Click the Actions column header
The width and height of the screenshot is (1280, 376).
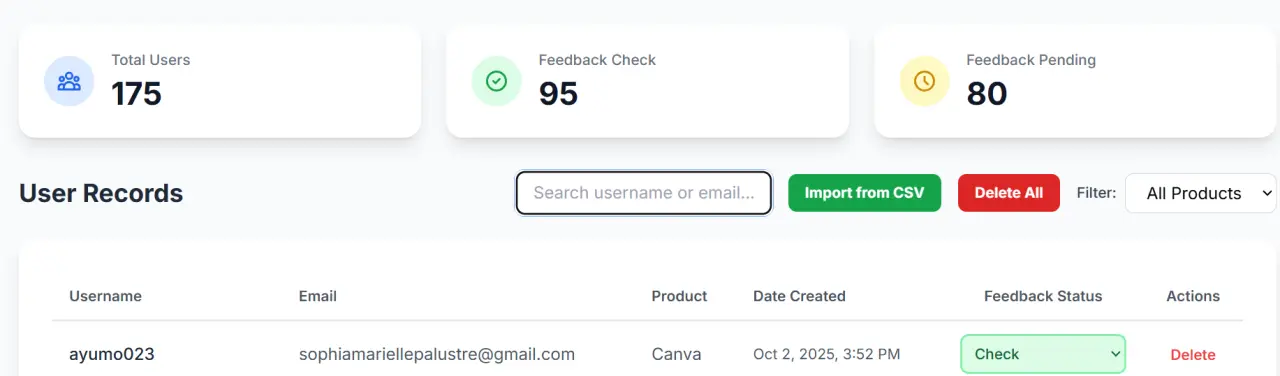pyautogui.click(x=1193, y=296)
